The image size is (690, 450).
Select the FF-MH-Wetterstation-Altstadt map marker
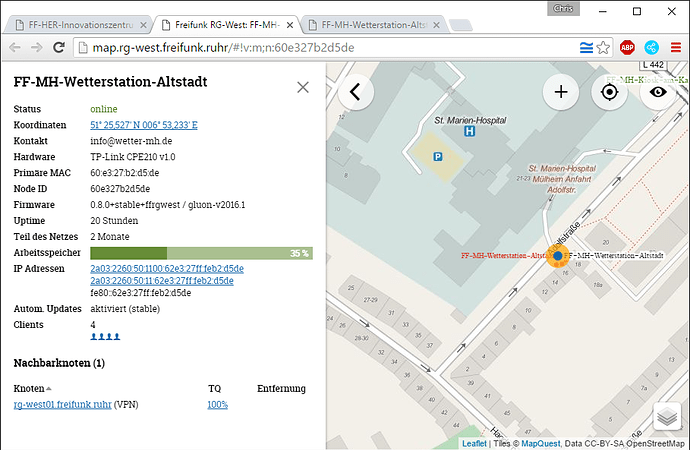coord(558,256)
